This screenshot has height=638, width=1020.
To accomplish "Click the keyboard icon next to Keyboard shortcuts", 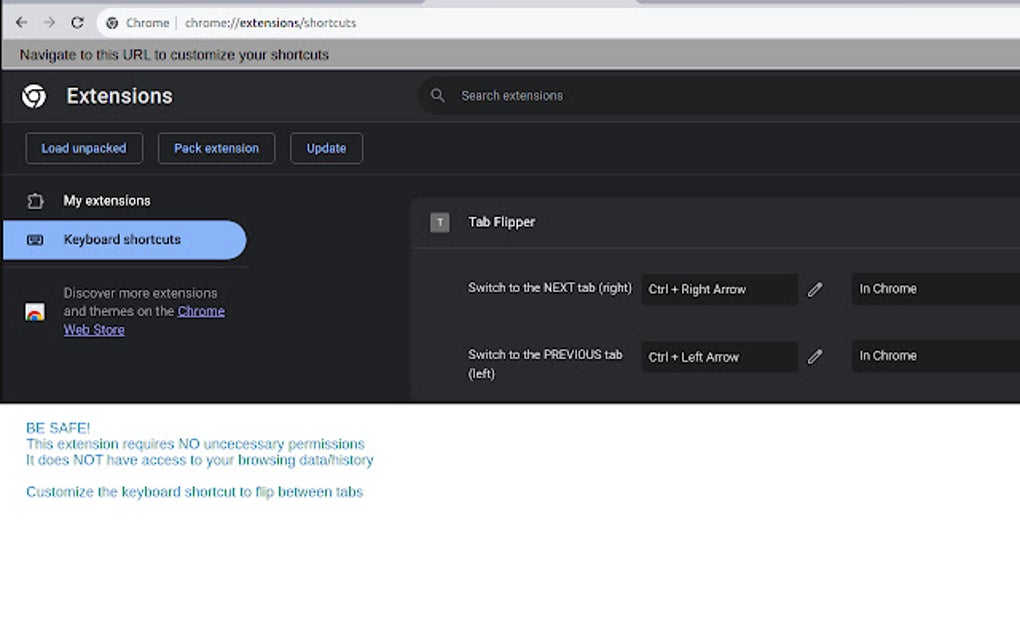I will [36, 239].
